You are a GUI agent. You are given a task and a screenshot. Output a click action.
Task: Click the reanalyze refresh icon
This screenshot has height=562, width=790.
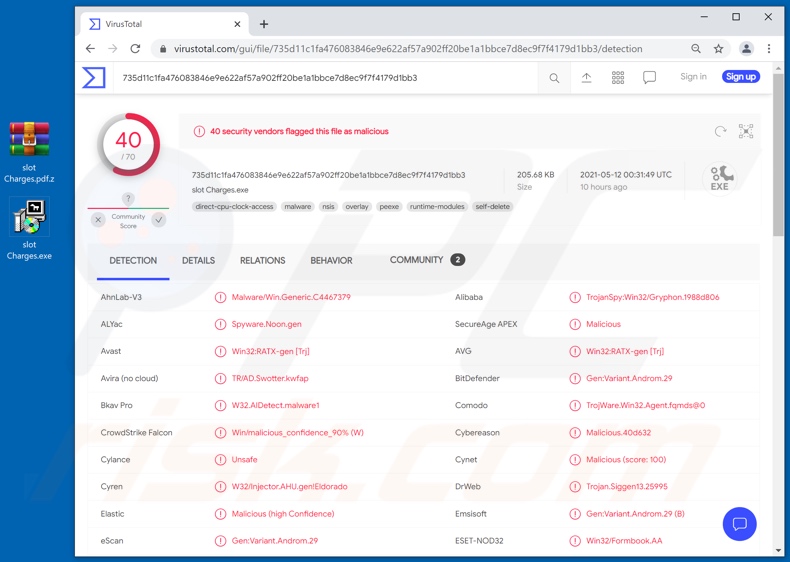(x=720, y=132)
